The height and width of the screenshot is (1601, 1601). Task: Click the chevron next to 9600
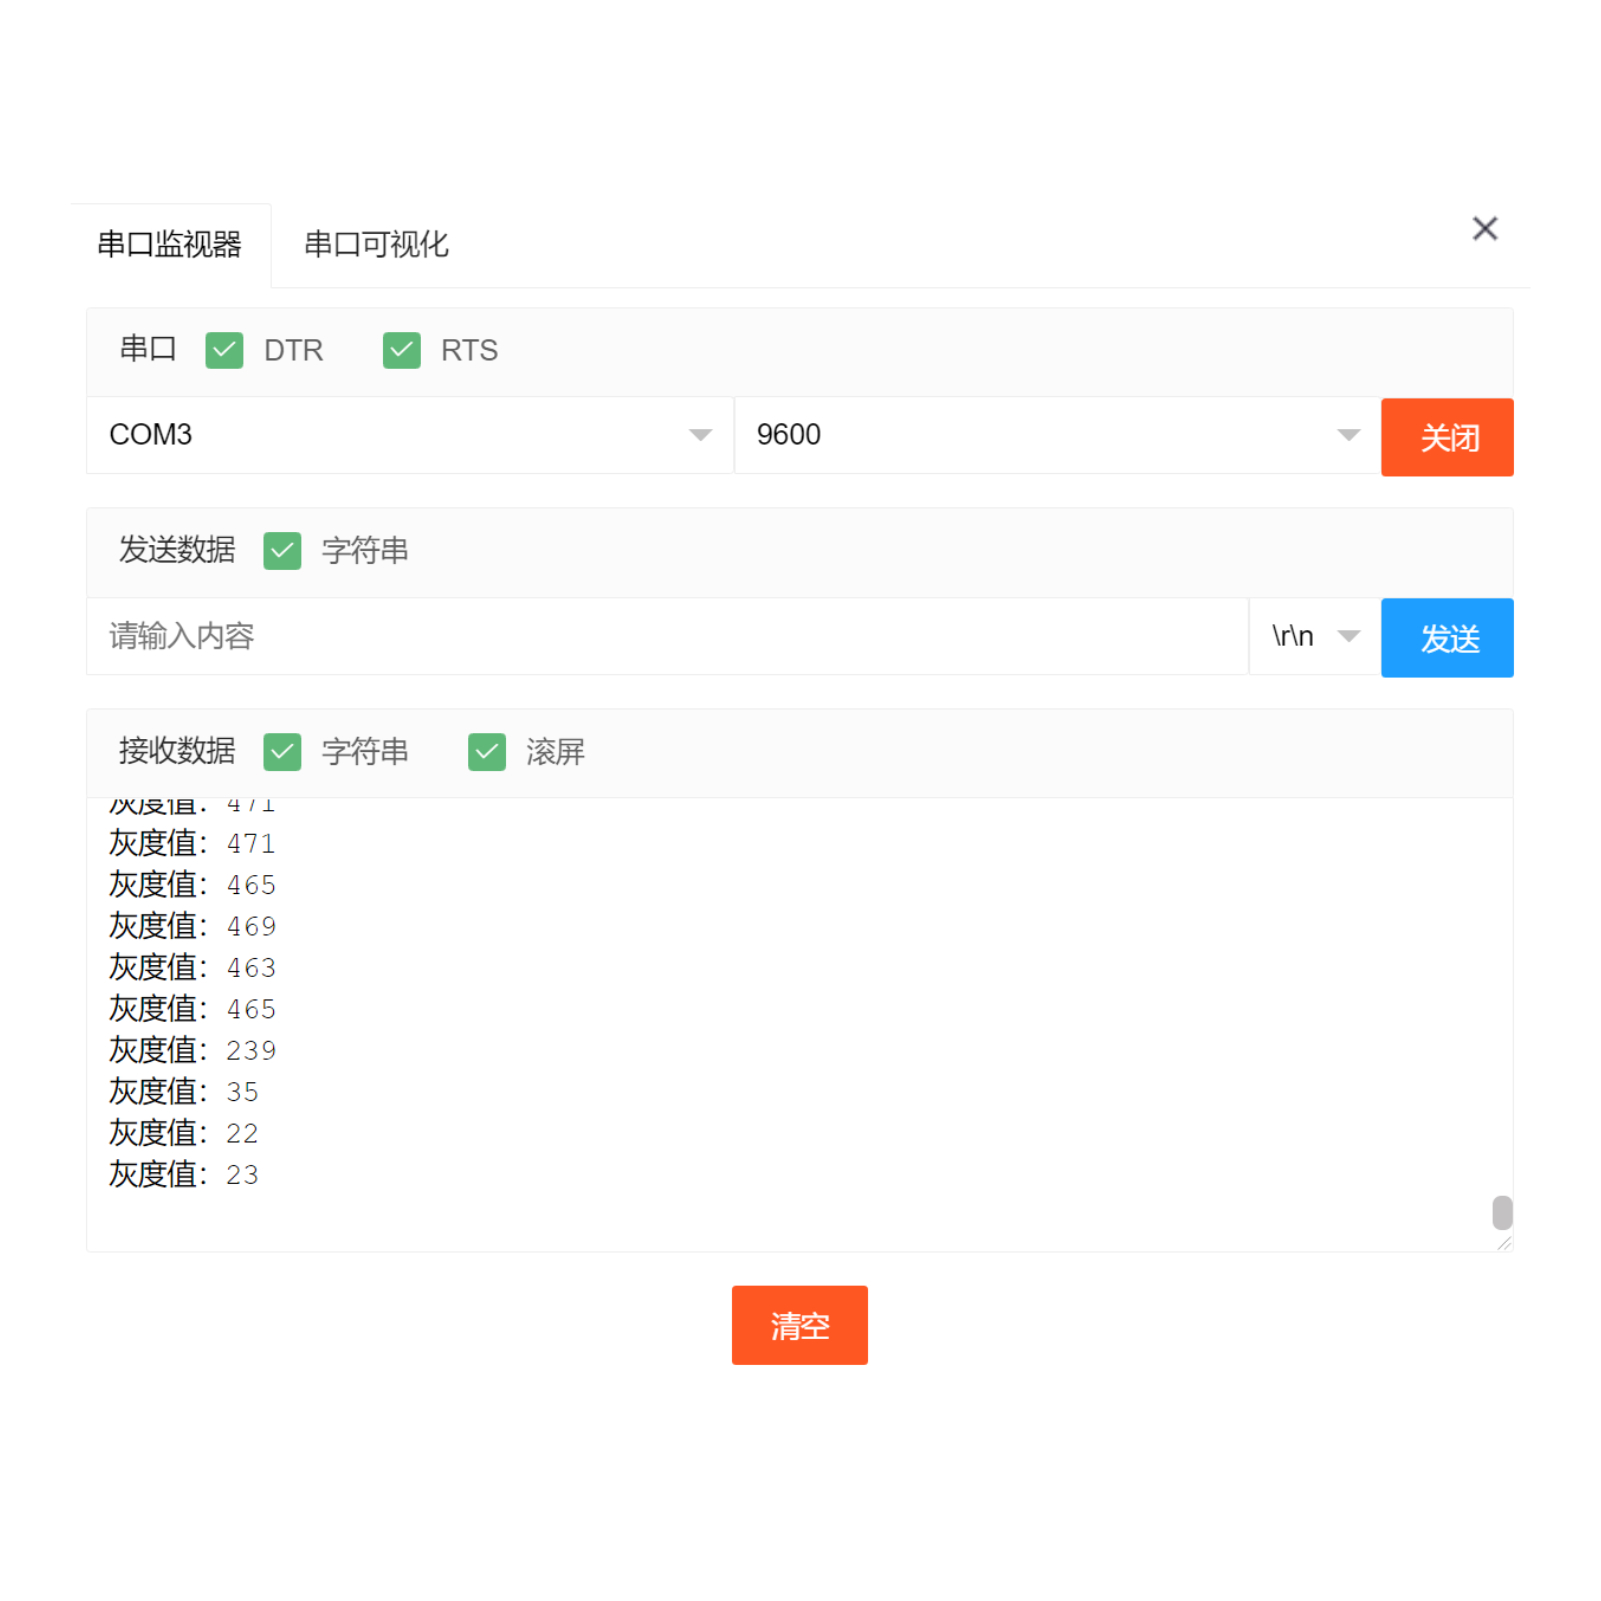[x=1349, y=435]
